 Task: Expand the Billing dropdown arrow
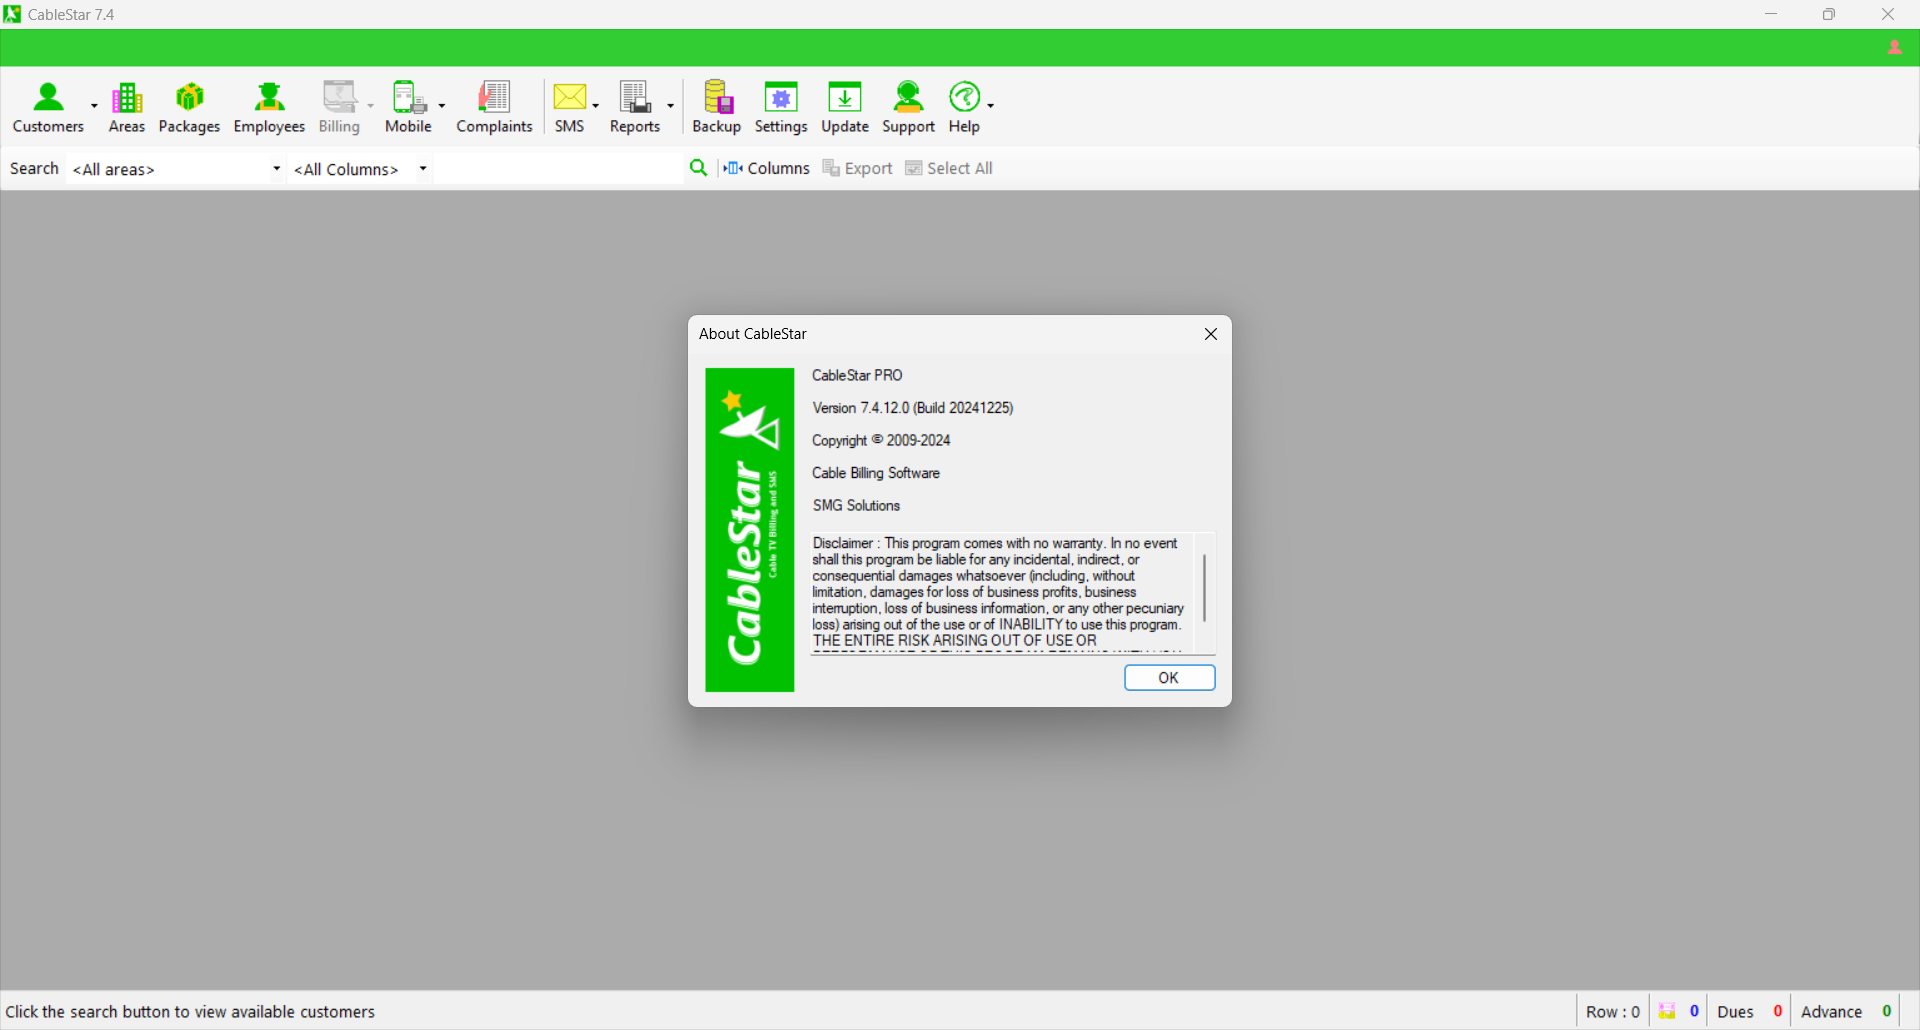pos(371,106)
